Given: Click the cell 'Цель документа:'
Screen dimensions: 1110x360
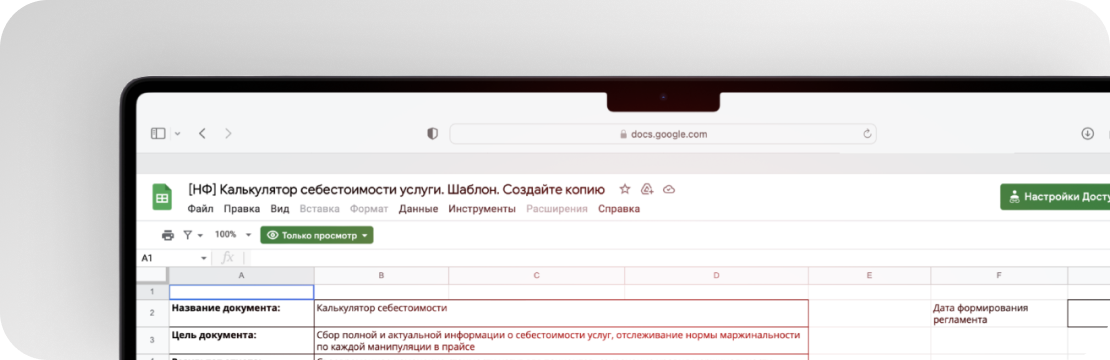Looking at the screenshot, I should coord(241,340).
